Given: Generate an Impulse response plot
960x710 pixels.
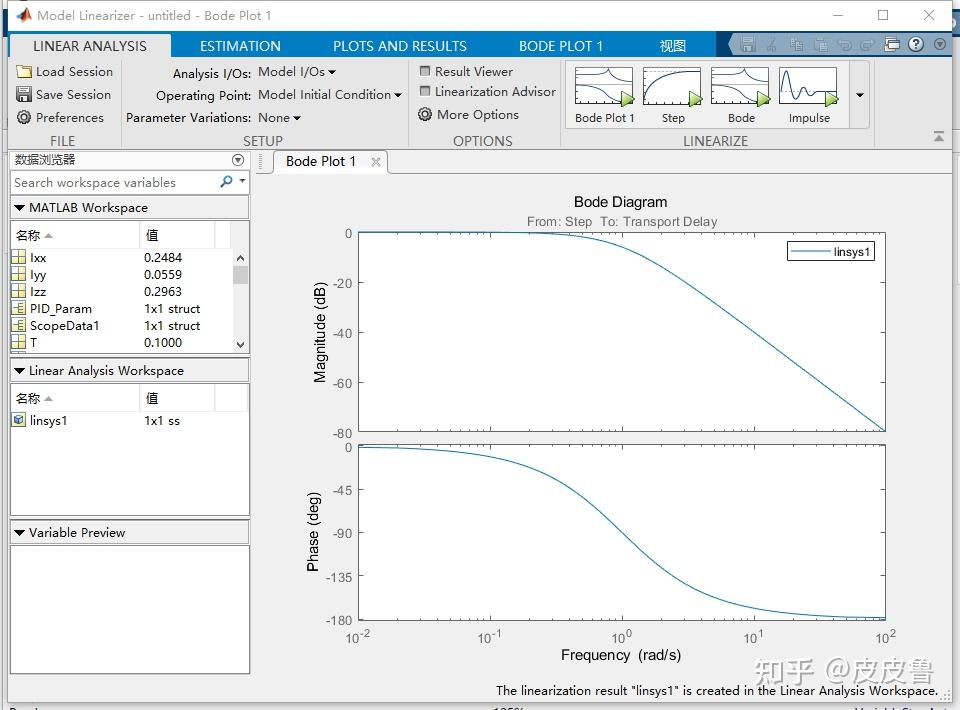Looking at the screenshot, I should [x=808, y=90].
